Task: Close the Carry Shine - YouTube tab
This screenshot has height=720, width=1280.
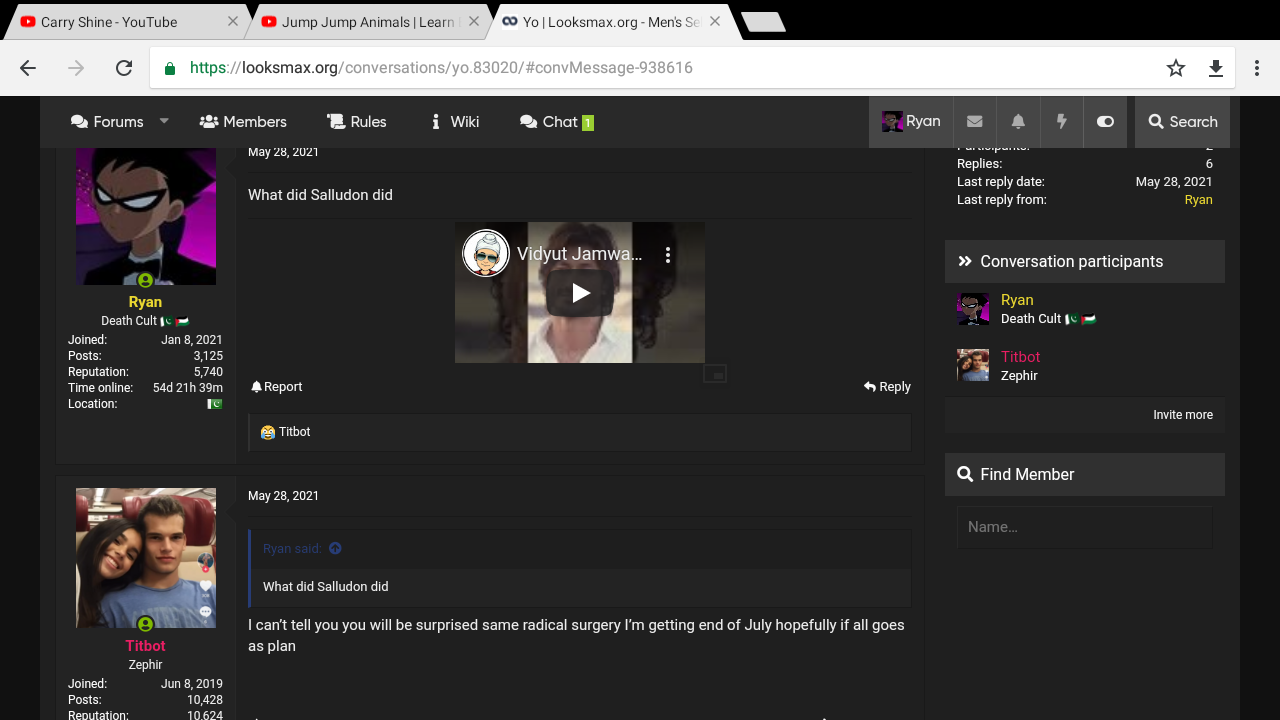Action: click(x=233, y=21)
